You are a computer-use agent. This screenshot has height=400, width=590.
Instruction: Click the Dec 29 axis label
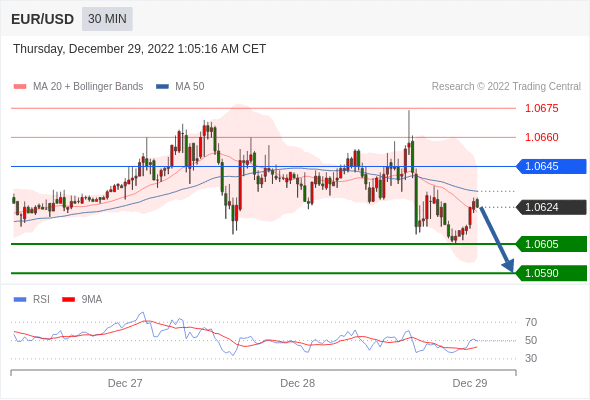click(470, 383)
